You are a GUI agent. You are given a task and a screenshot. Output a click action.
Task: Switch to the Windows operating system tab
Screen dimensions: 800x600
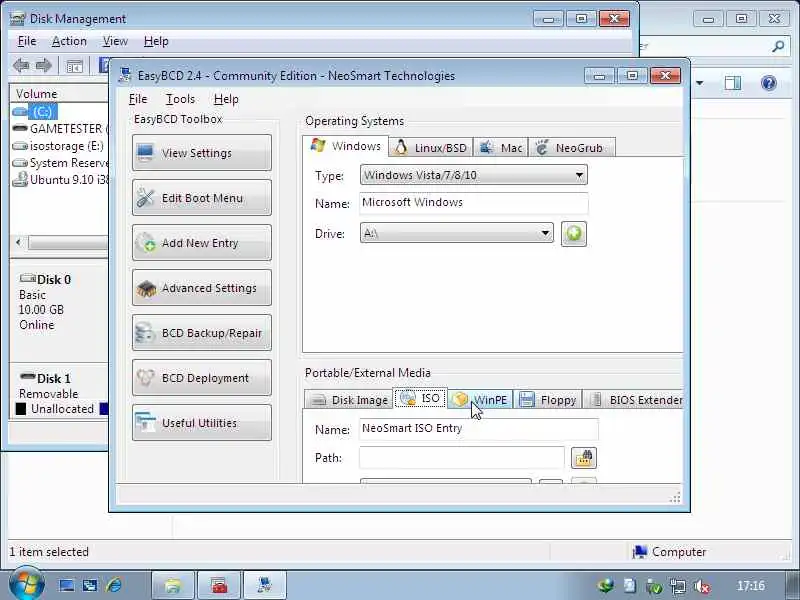[x=345, y=146]
